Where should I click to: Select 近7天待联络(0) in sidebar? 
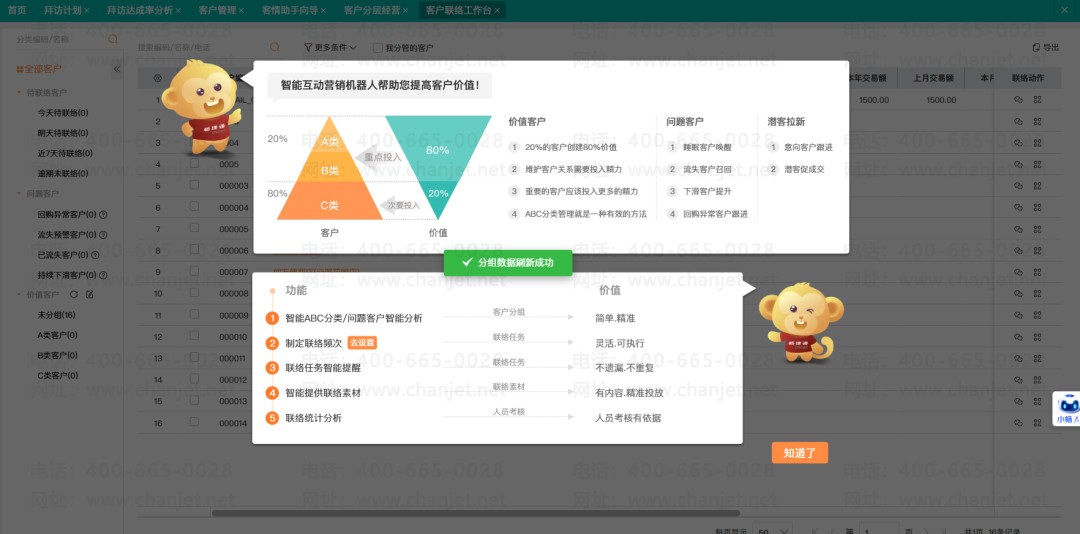[x=65, y=153]
